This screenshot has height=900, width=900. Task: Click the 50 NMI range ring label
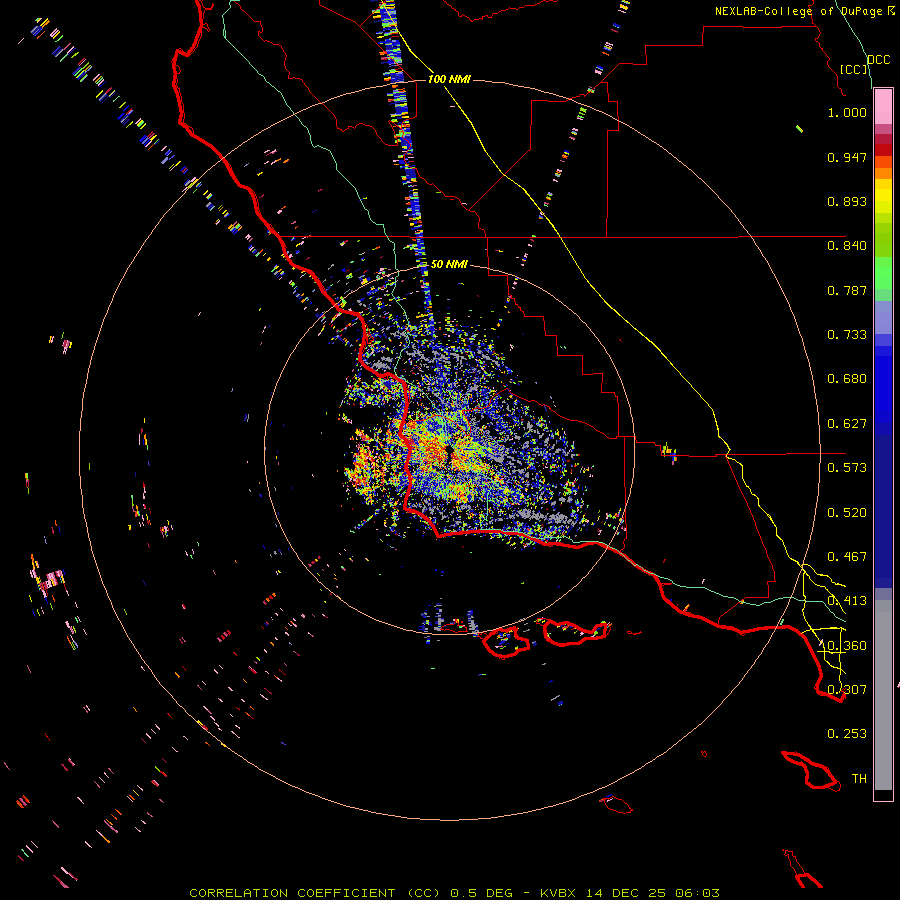coord(449,264)
